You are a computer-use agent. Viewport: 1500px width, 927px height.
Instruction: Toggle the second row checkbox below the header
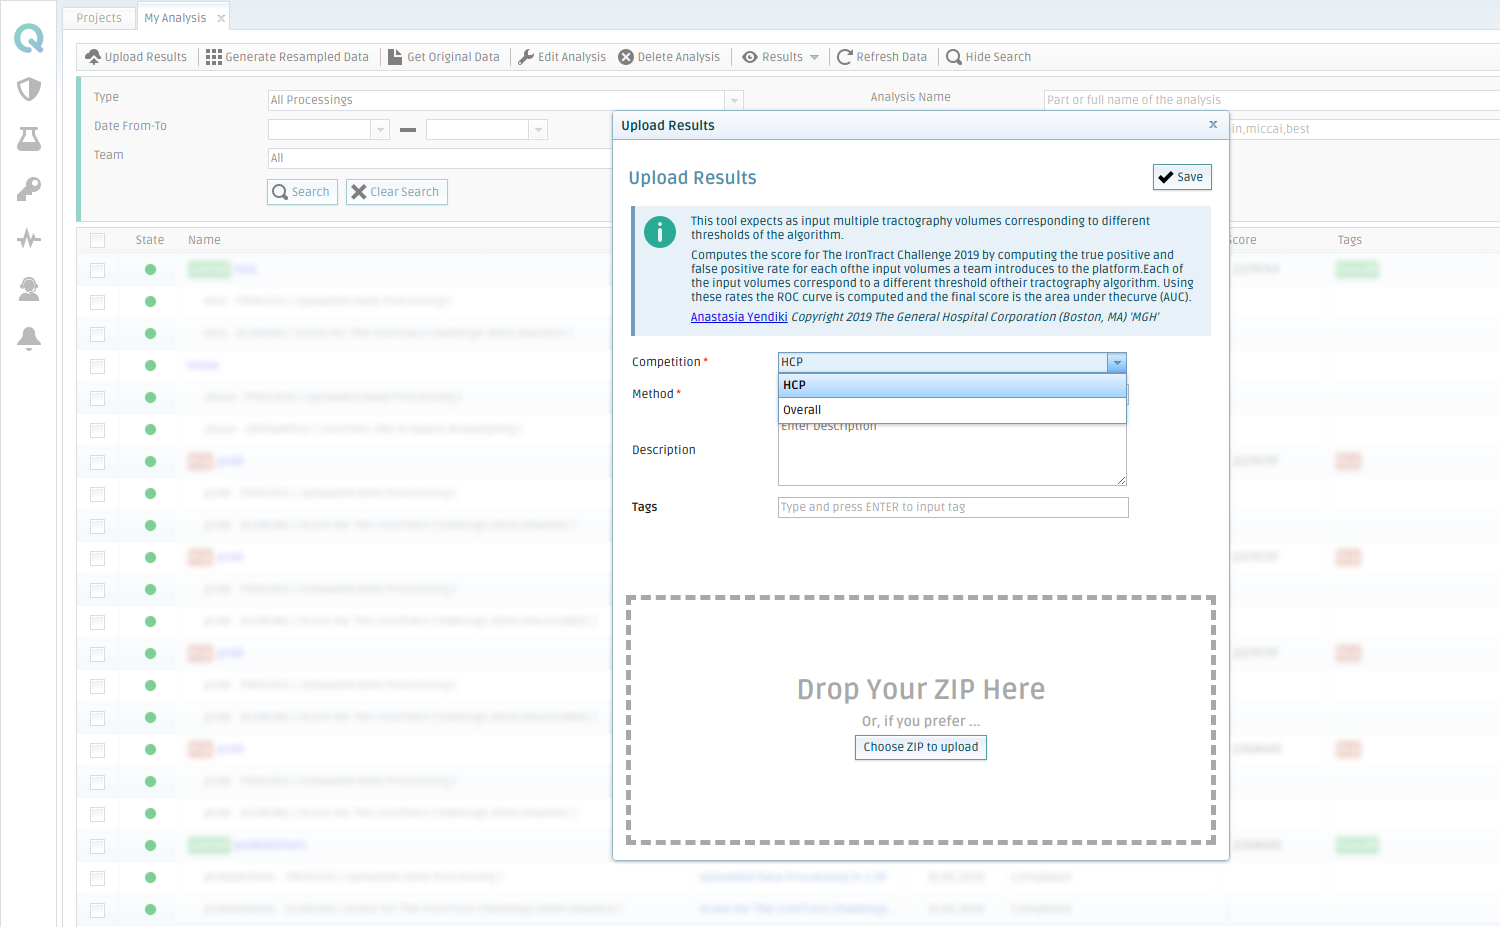tap(97, 302)
